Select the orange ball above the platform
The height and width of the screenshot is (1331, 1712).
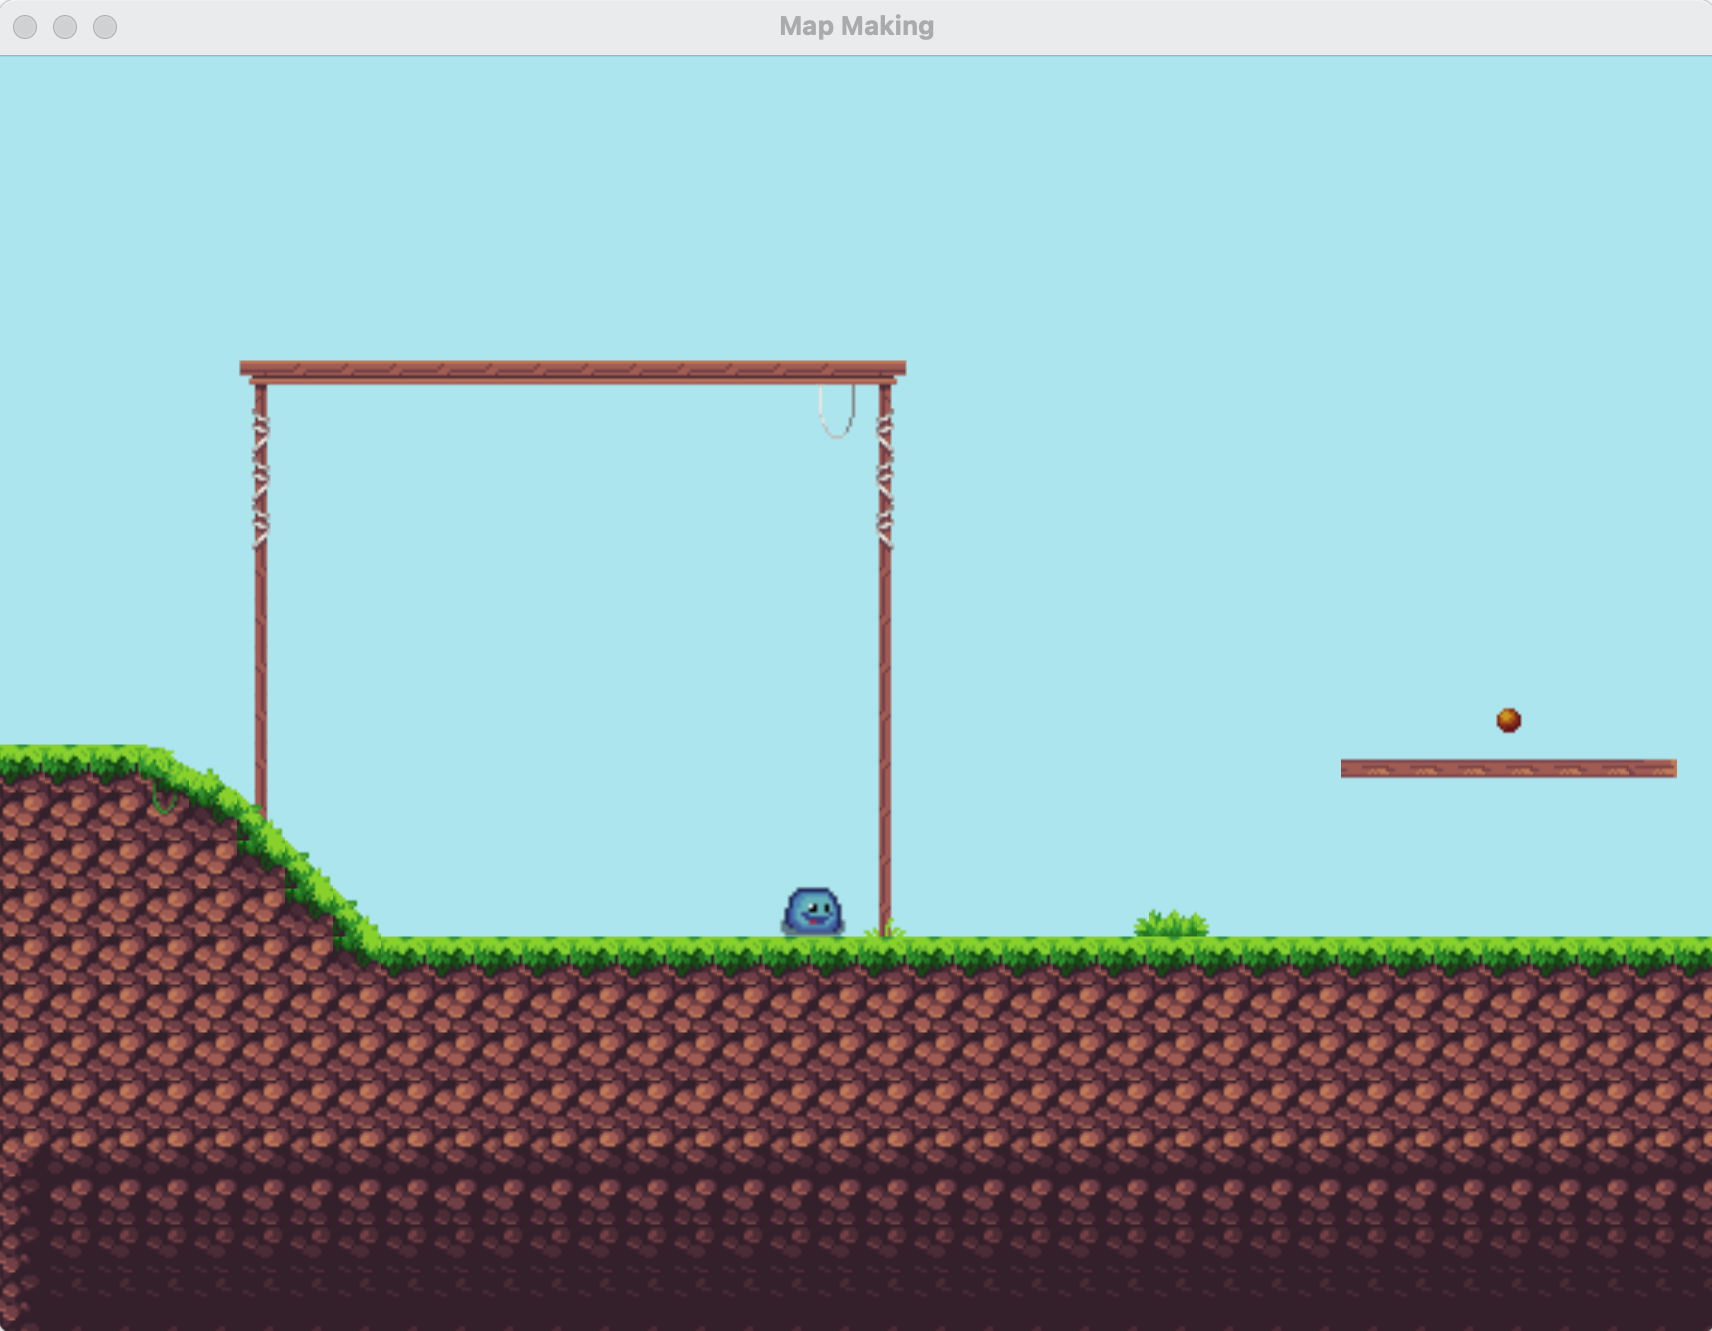pos(1508,720)
